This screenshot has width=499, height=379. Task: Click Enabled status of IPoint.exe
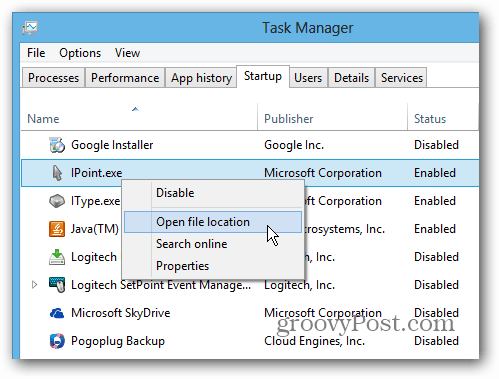pos(435,173)
